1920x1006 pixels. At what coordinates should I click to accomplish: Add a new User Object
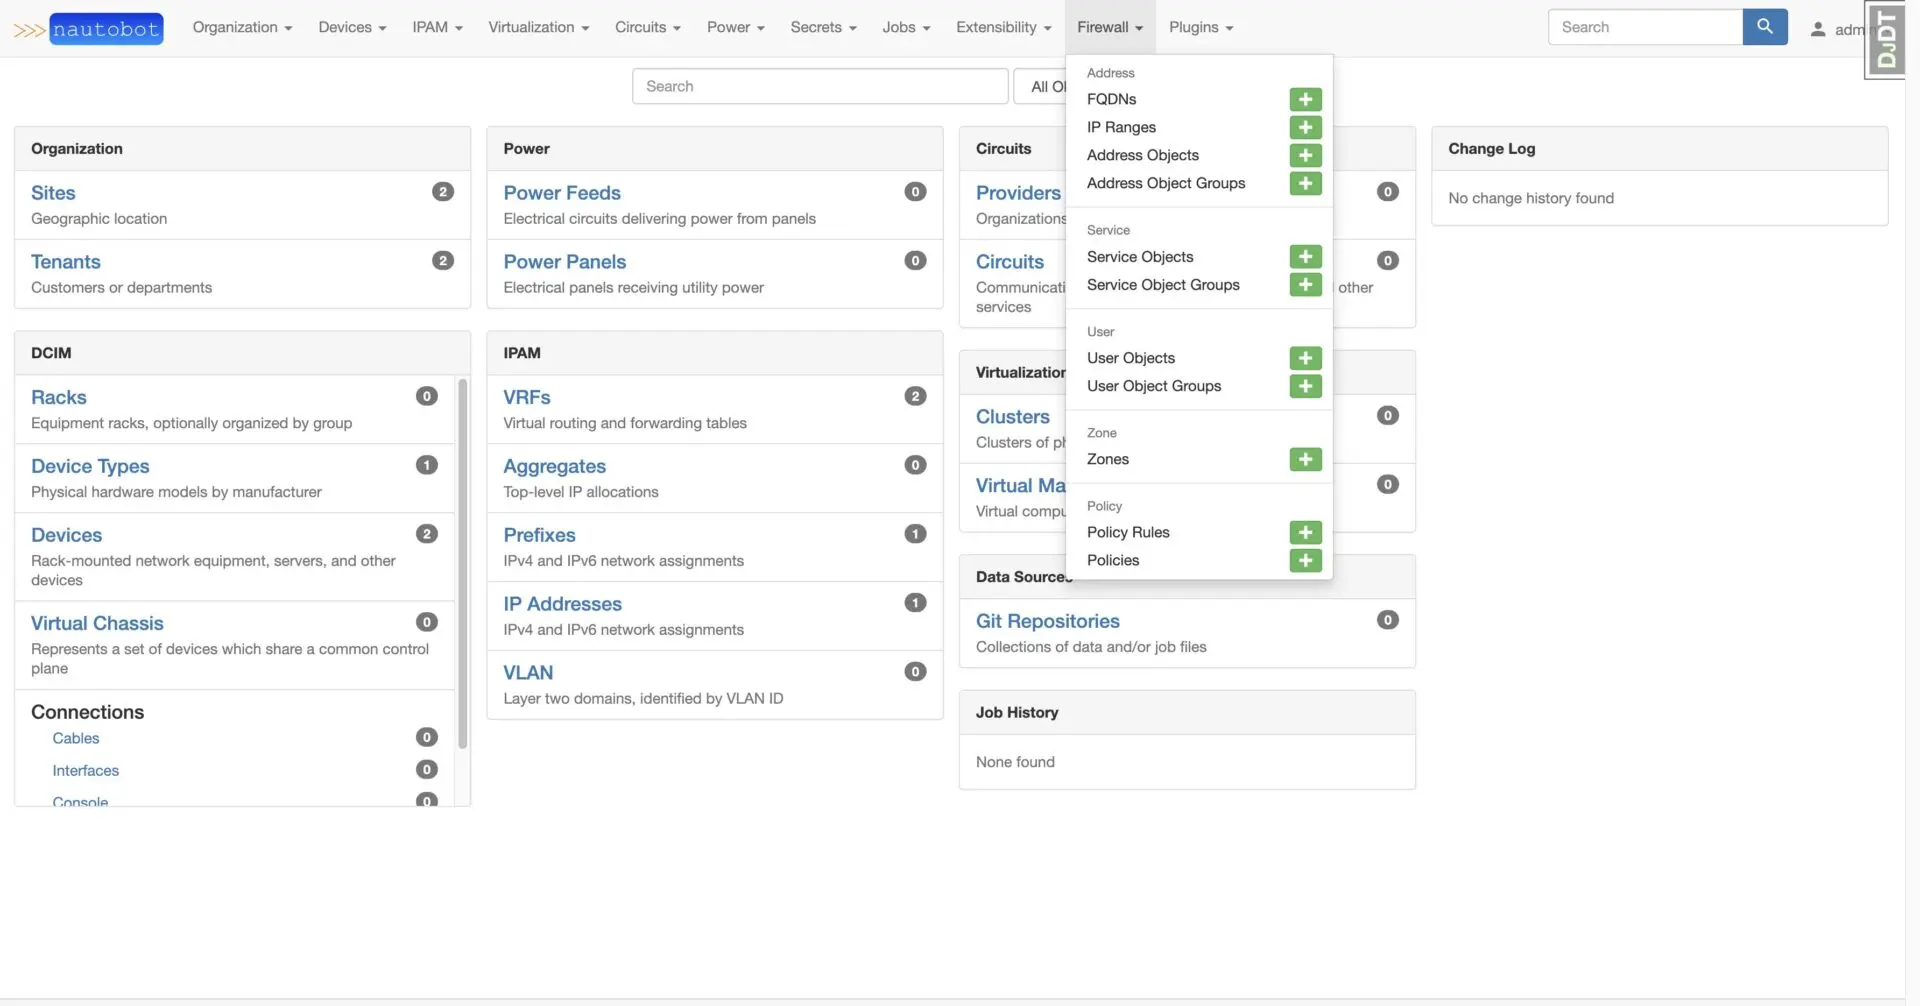(1305, 358)
